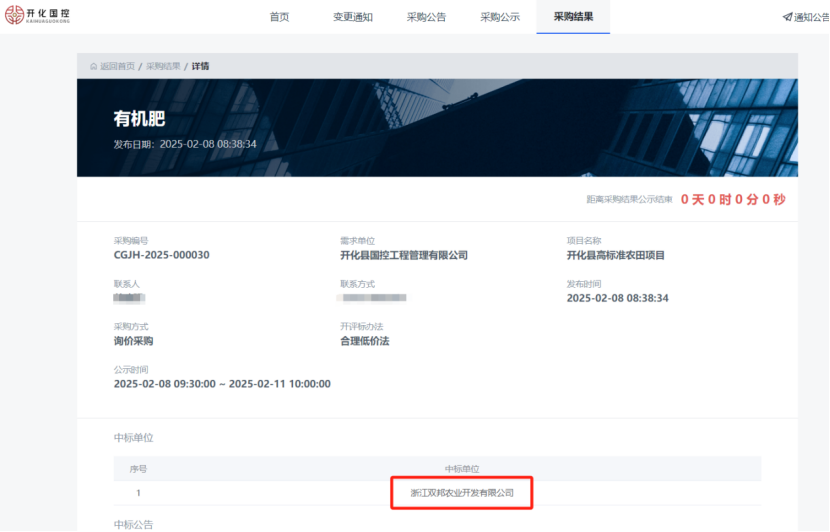
Task: Select the 采购公示 navigation tab
Action: (499, 17)
